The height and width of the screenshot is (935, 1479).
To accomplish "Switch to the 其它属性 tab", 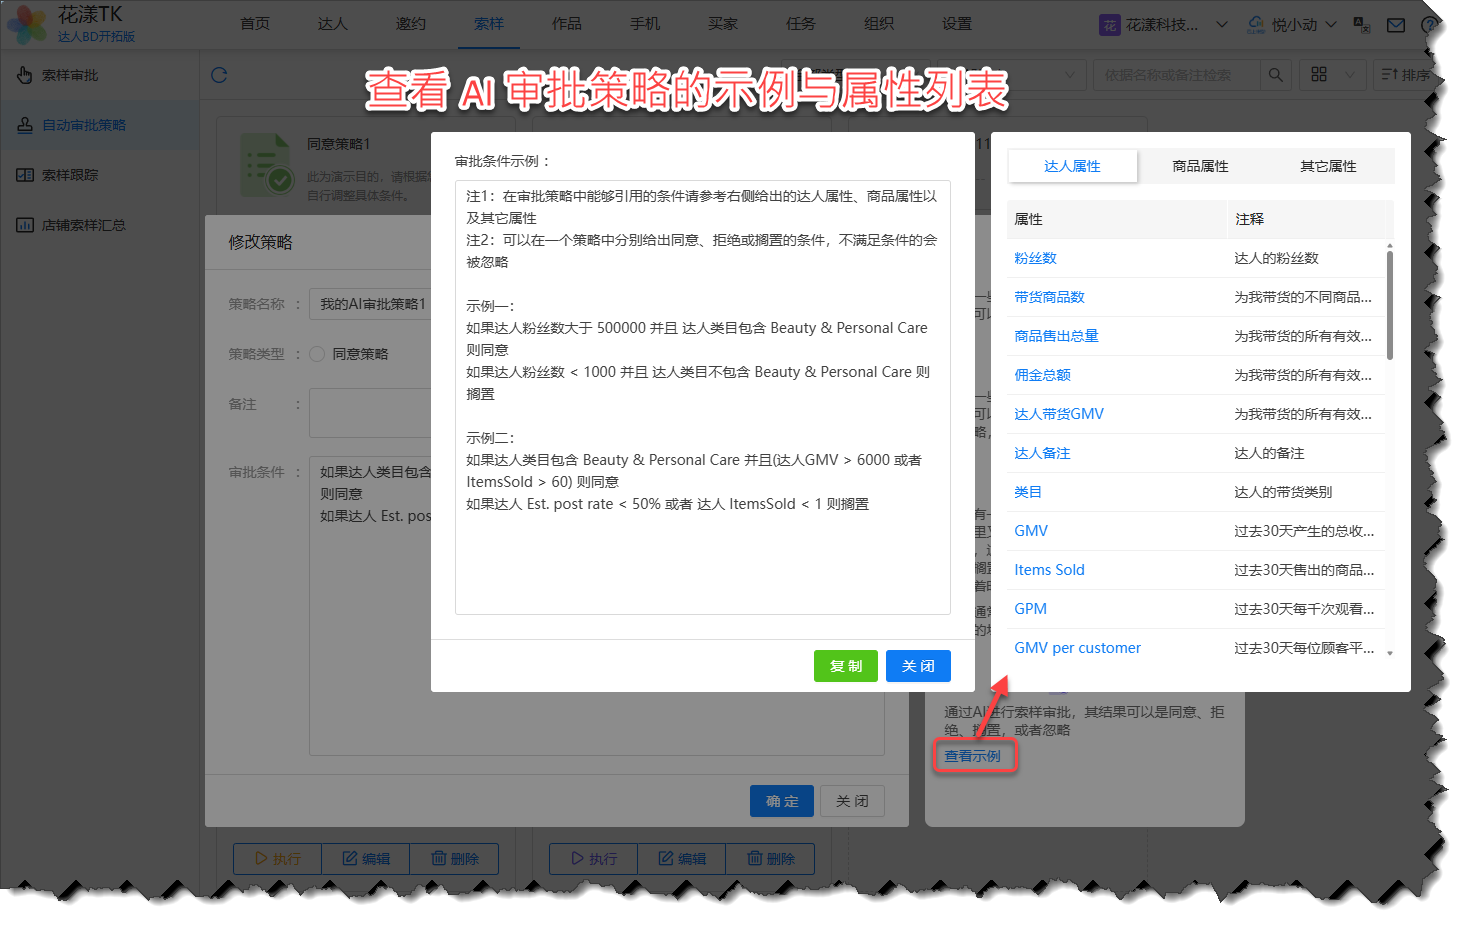I will (1328, 166).
